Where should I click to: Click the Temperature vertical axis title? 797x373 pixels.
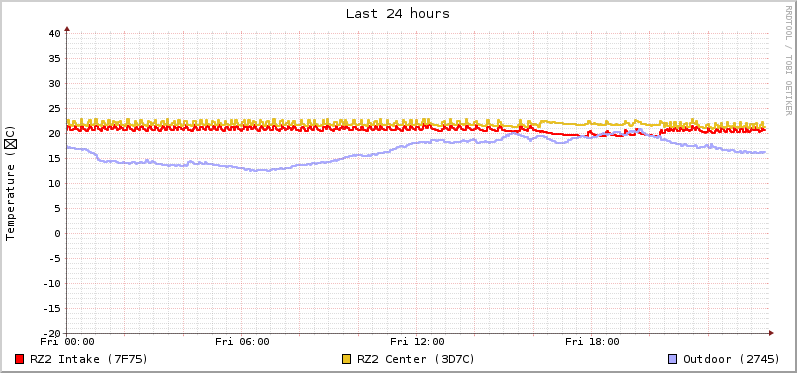11,183
